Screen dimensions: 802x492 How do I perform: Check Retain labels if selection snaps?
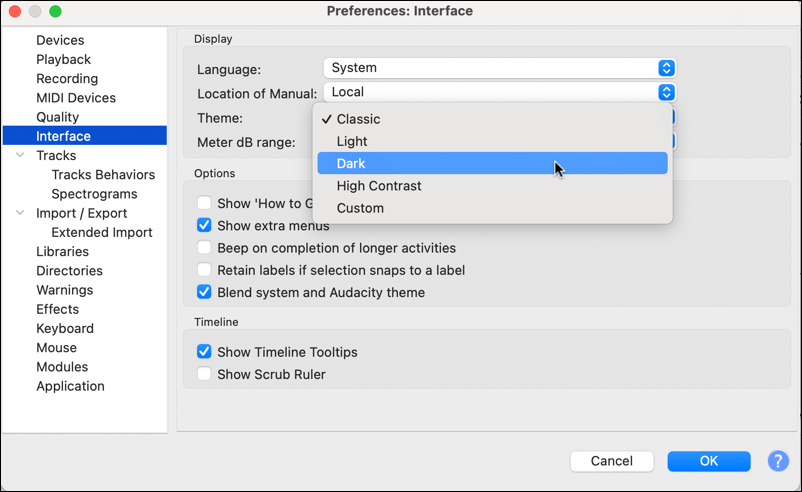click(x=204, y=270)
